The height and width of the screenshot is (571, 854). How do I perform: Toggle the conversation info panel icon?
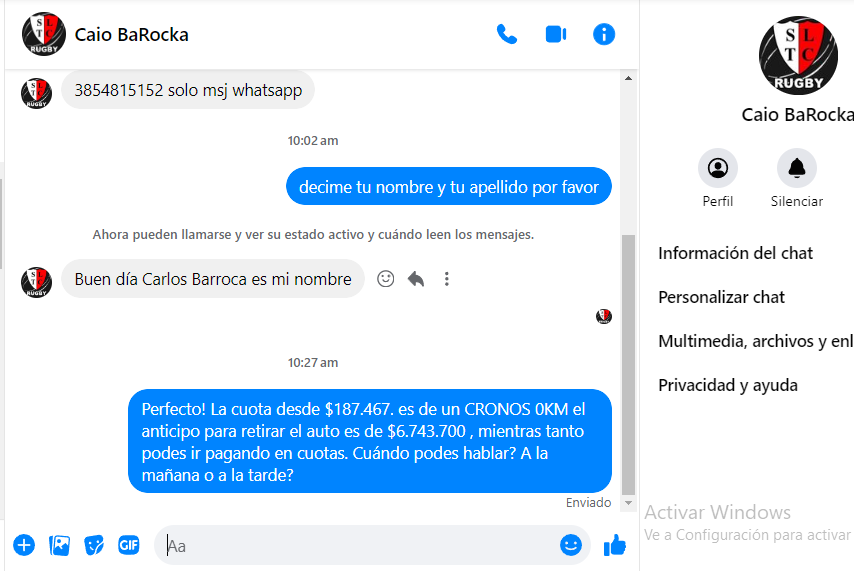(603, 34)
